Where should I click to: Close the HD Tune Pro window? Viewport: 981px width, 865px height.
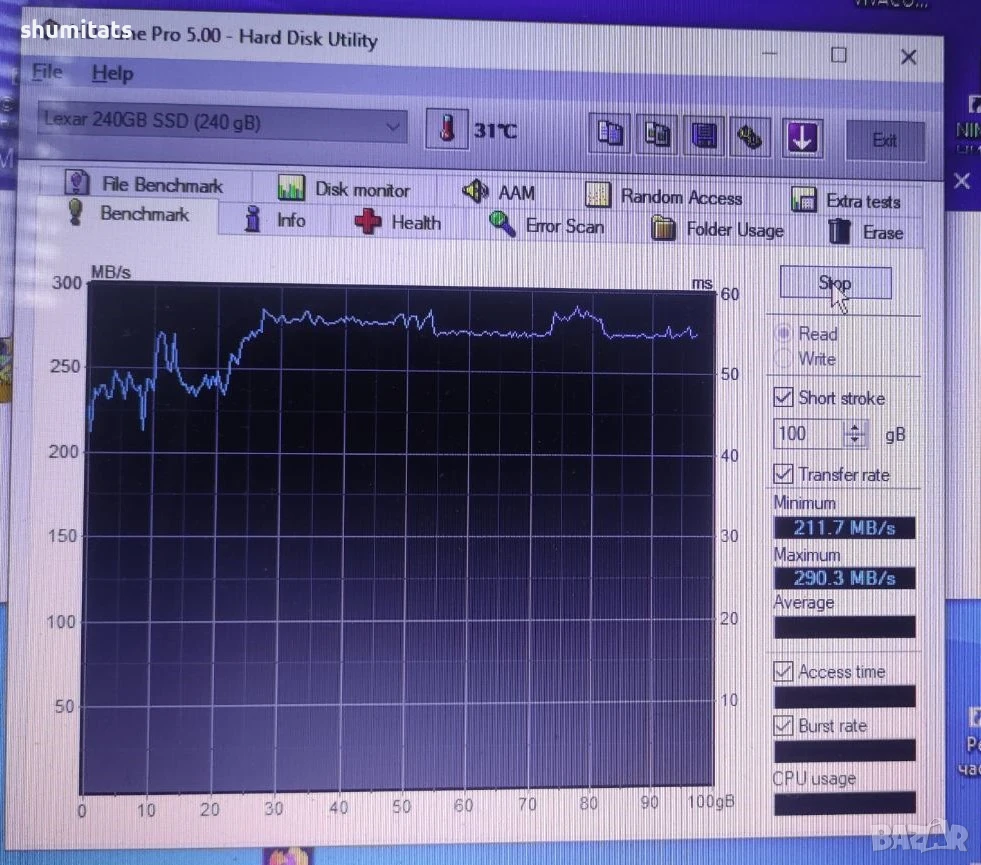point(908,57)
